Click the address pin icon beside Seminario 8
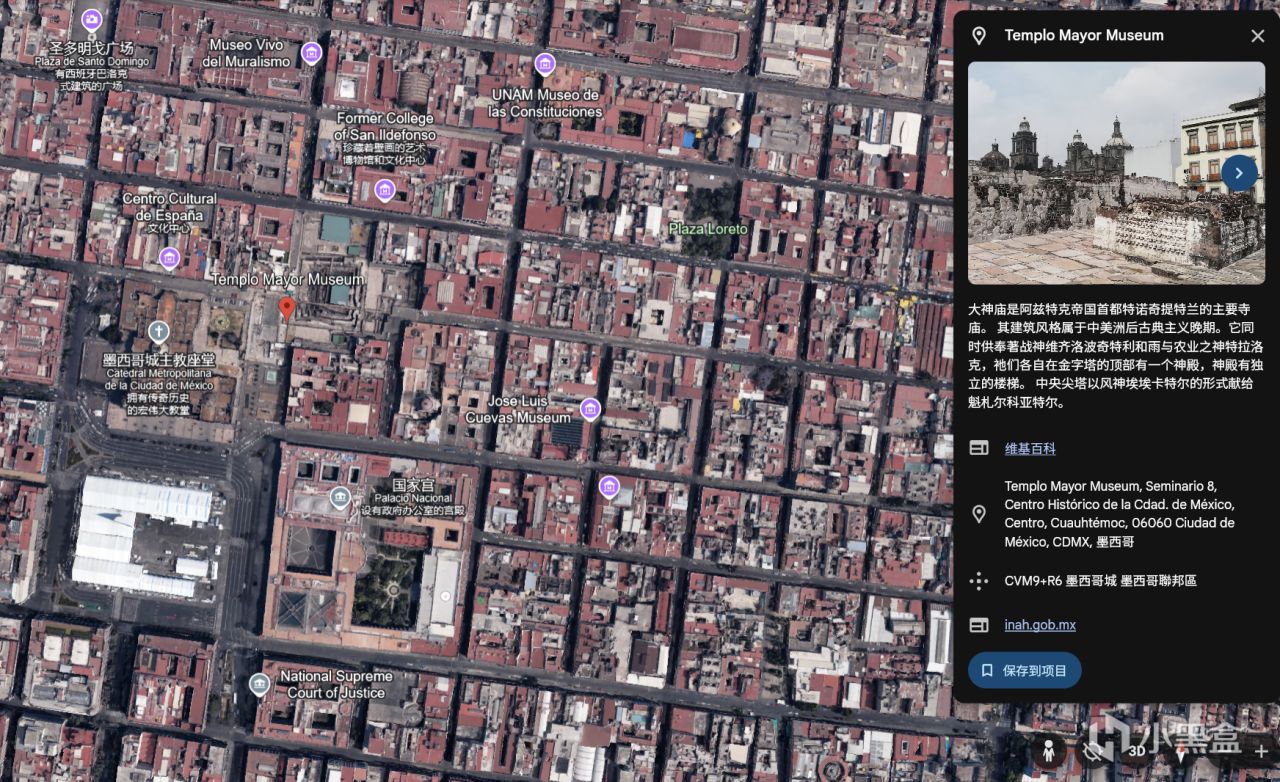This screenshot has height=782, width=1280. point(979,514)
